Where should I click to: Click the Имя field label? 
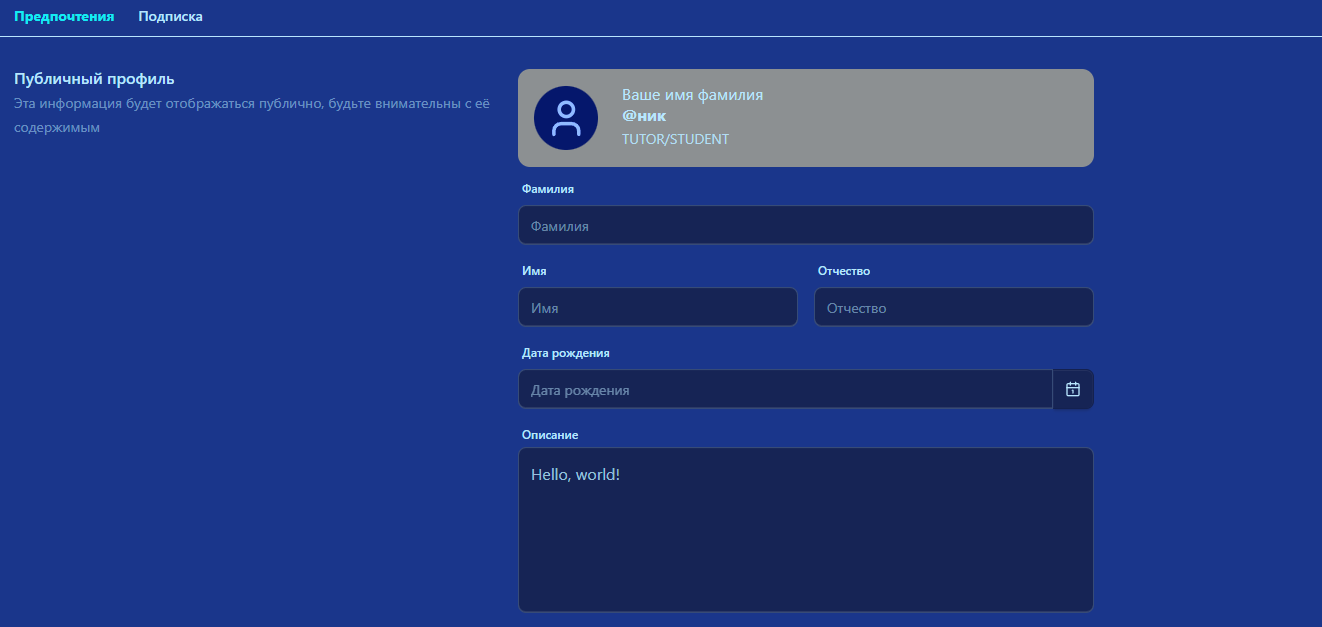tap(534, 270)
